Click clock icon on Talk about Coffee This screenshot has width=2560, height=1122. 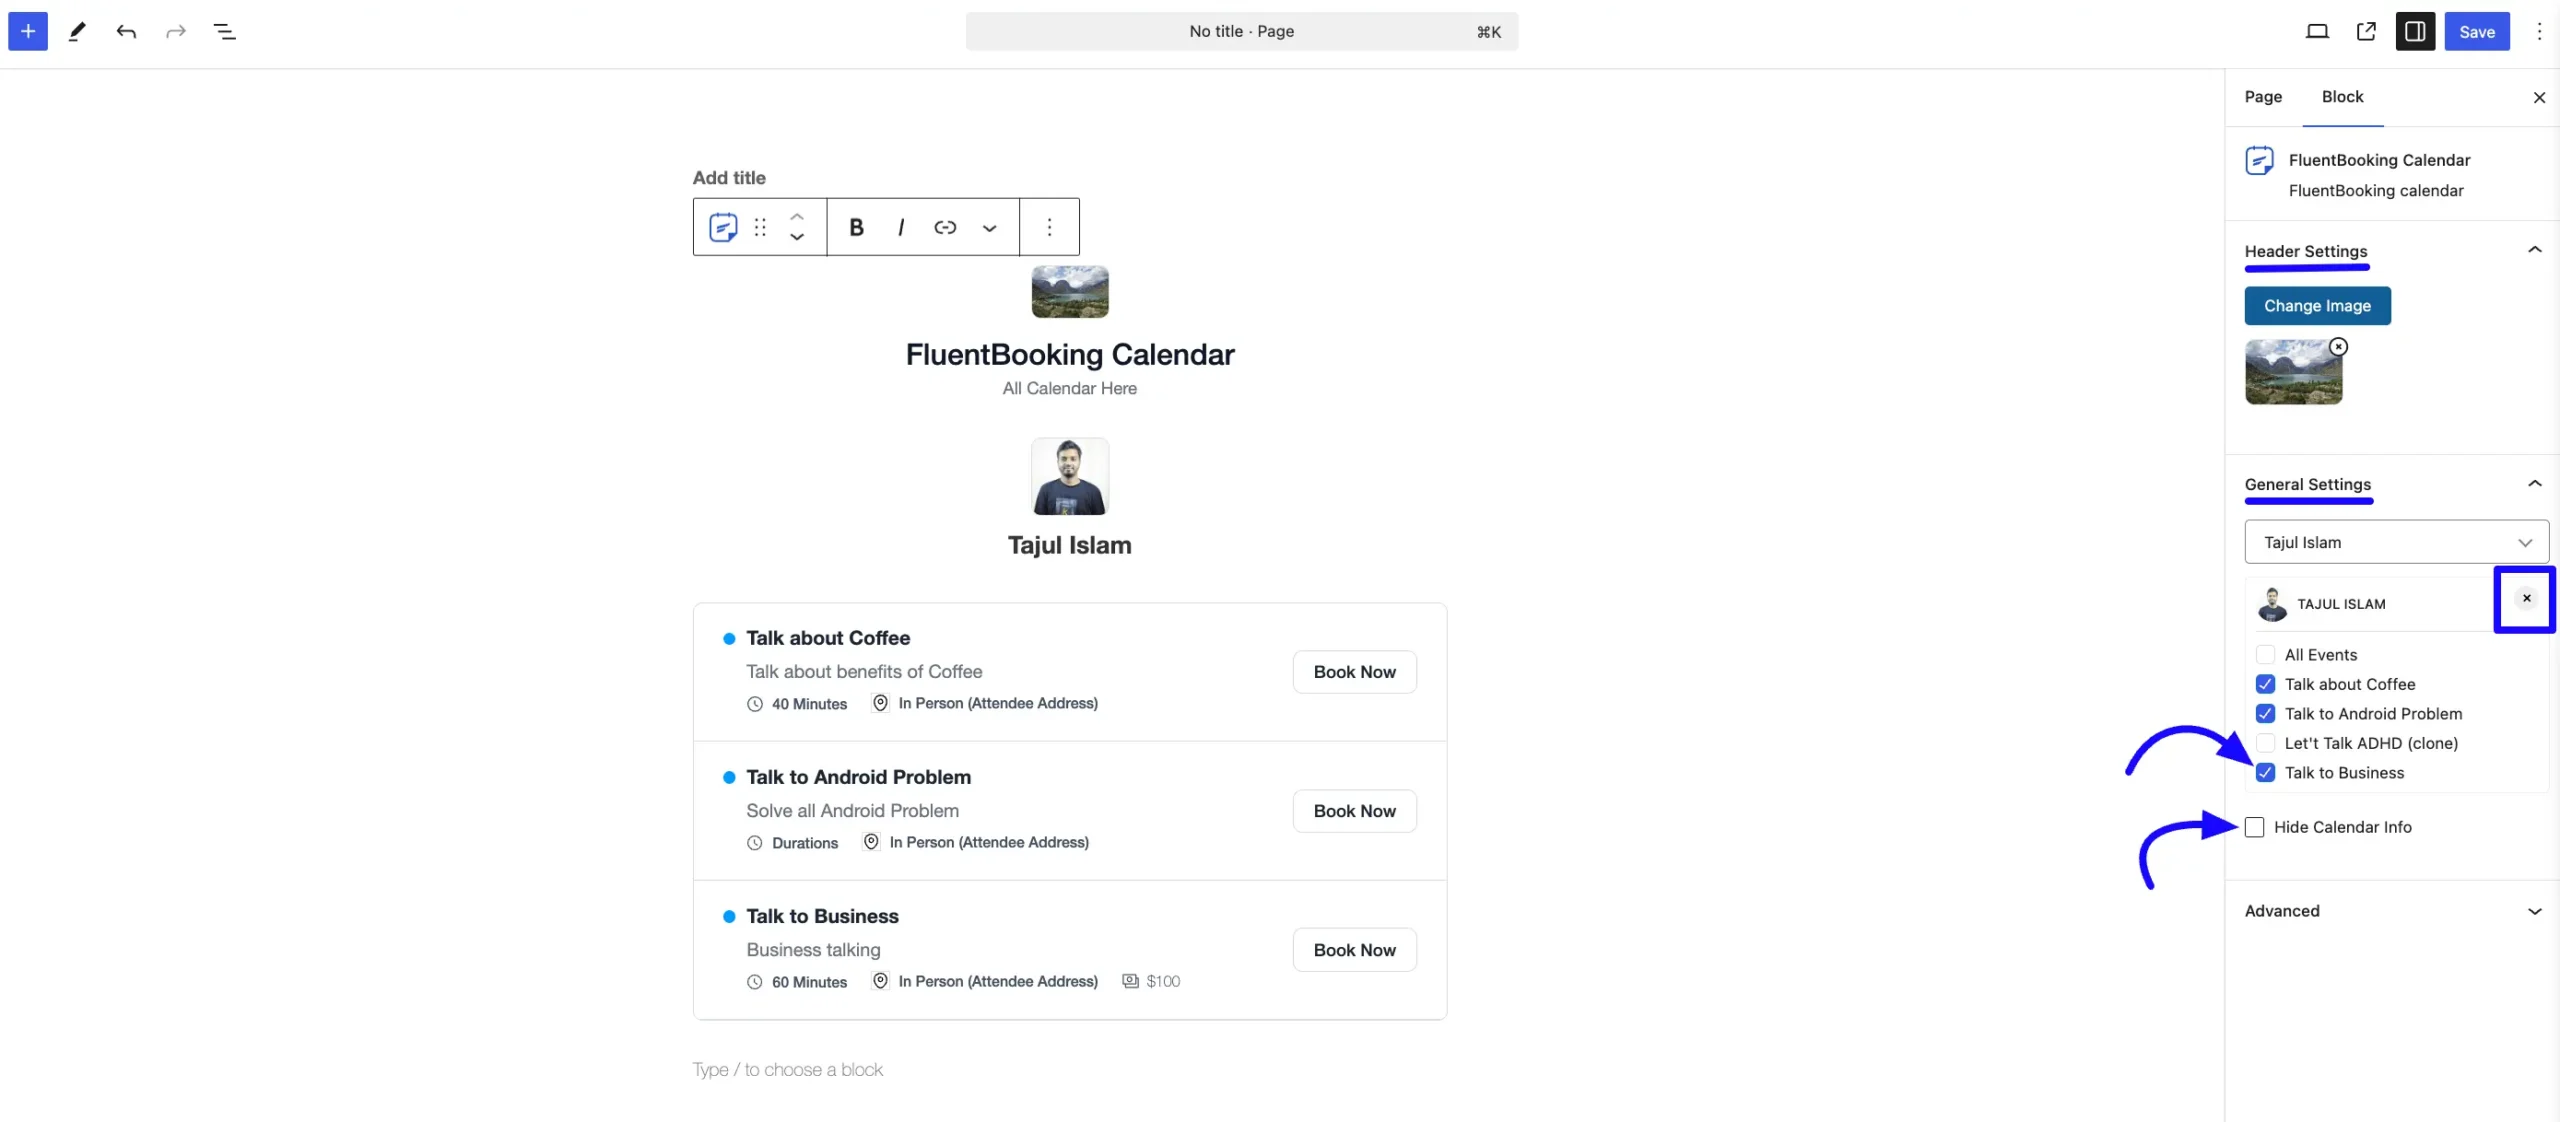click(755, 704)
